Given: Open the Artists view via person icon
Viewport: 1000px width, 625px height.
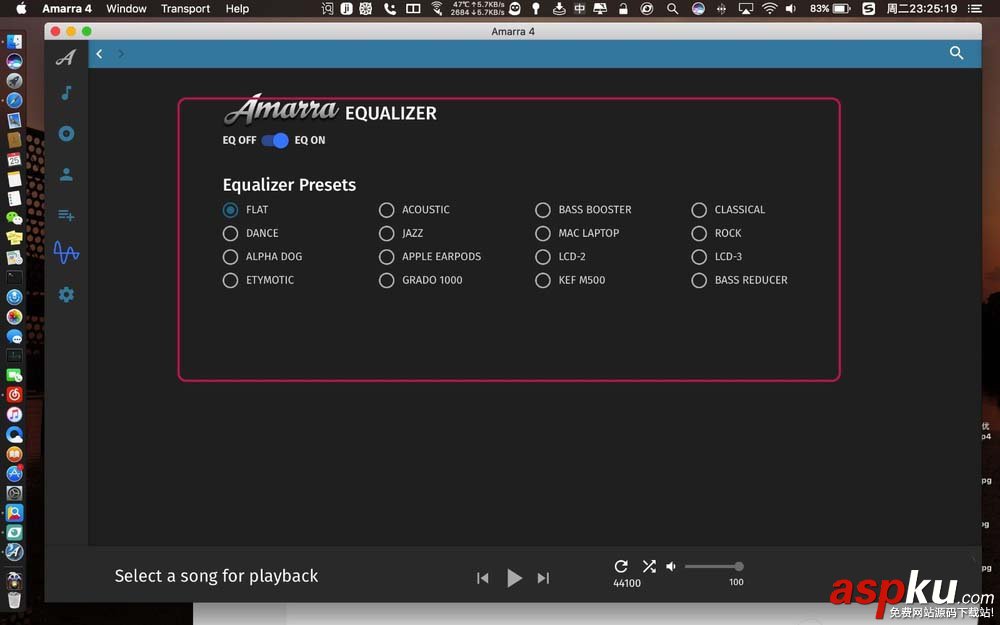Looking at the screenshot, I should tap(66, 174).
